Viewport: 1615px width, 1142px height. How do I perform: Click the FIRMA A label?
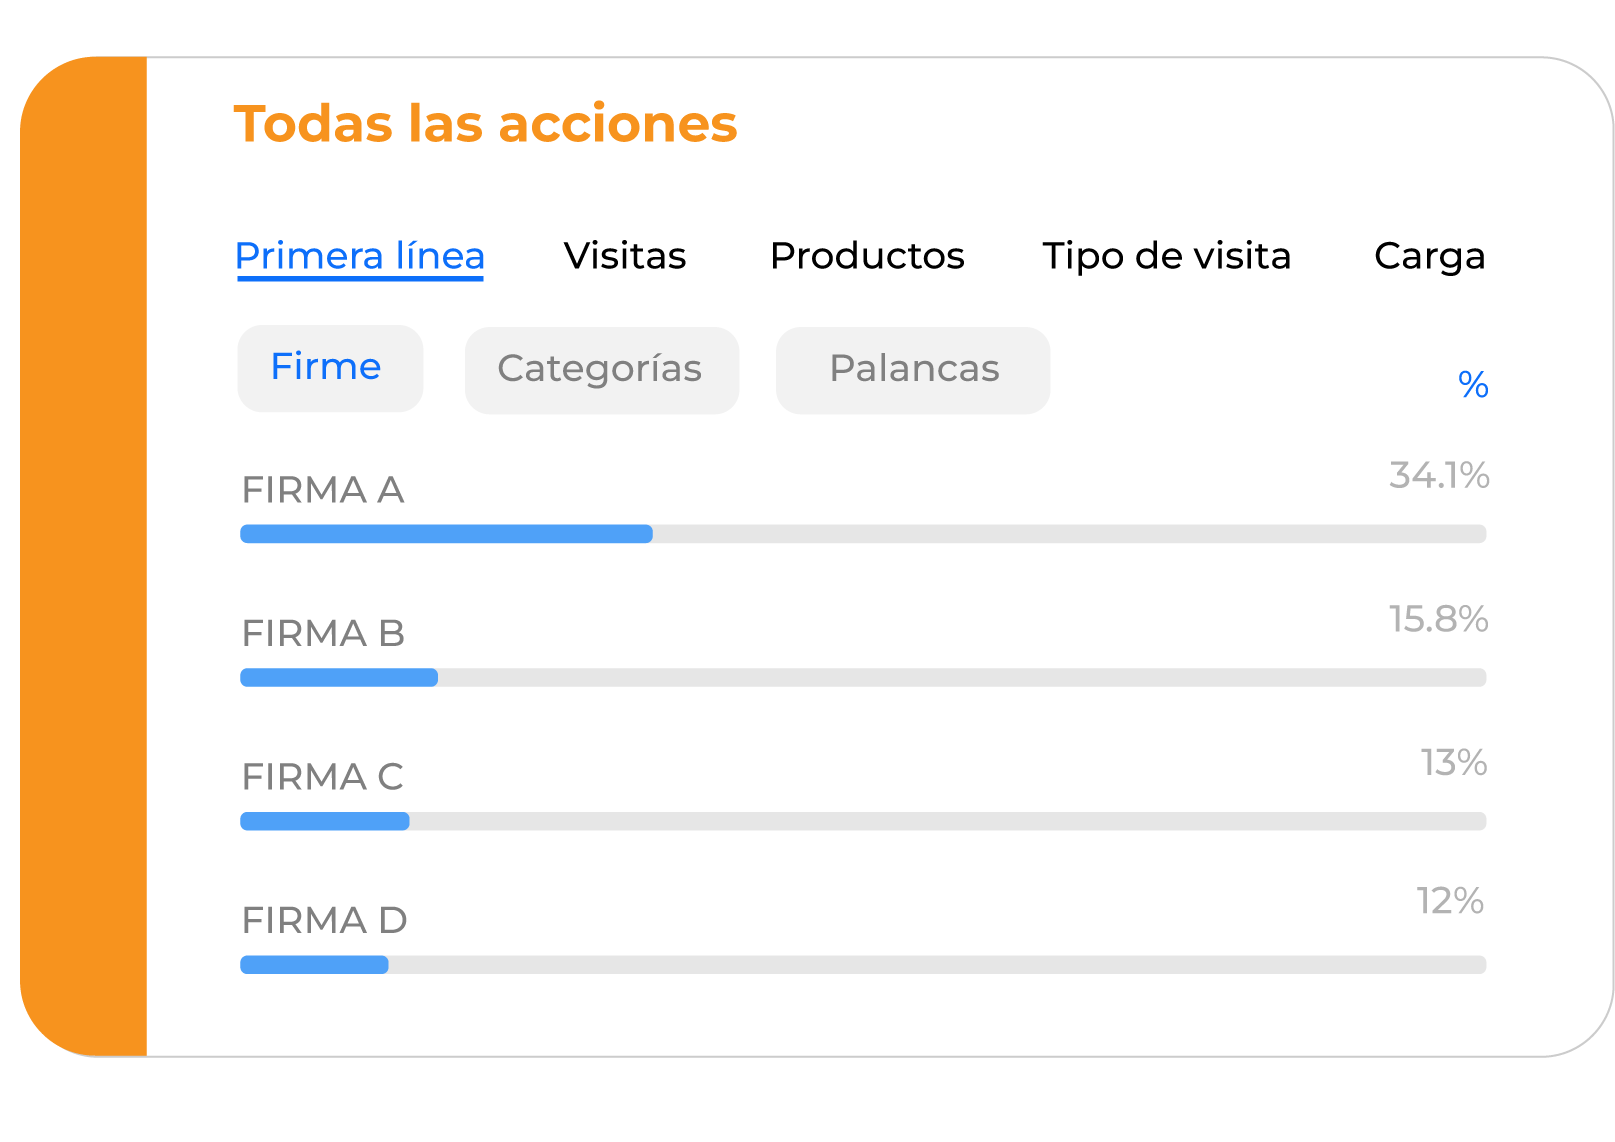point(323,490)
